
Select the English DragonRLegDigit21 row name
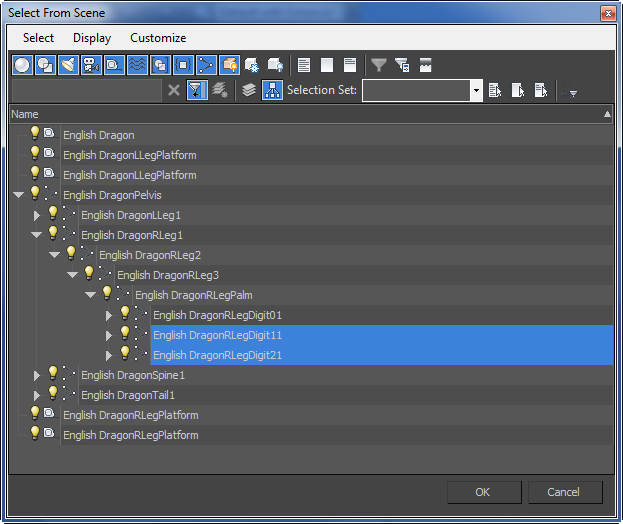coord(217,355)
